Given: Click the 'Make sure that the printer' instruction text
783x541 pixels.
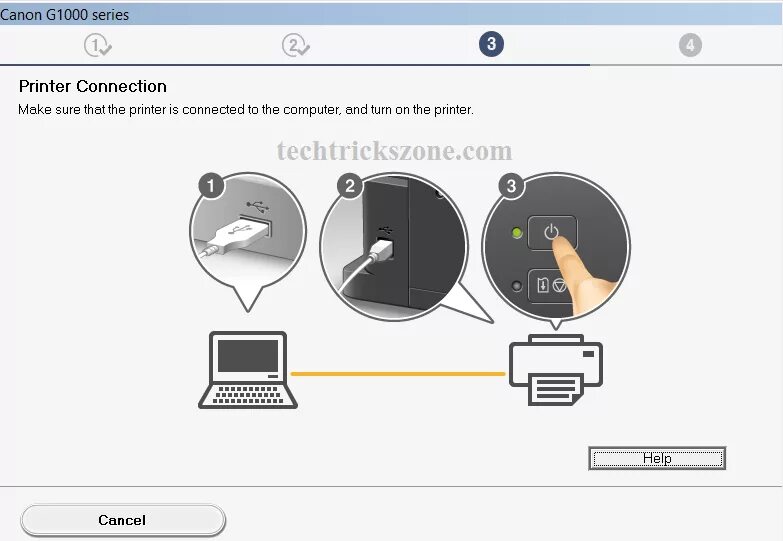Looking at the screenshot, I should (x=246, y=109).
